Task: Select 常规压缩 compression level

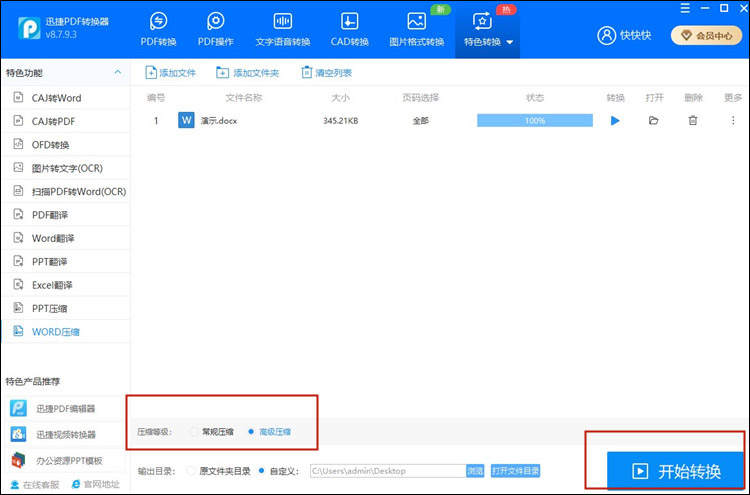Action: [211, 432]
